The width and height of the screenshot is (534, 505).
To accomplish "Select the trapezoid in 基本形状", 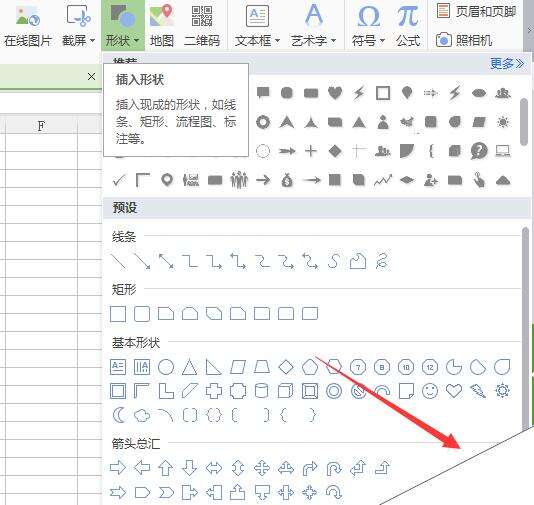I will [x=262, y=367].
